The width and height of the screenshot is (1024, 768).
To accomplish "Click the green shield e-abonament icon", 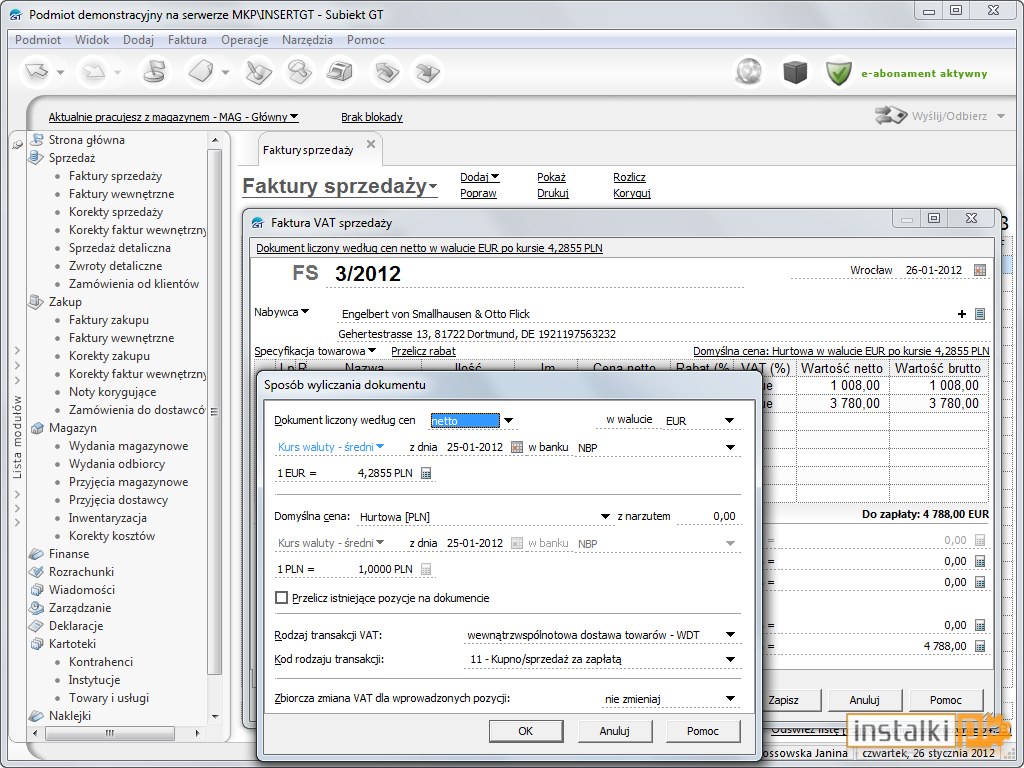I will [838, 72].
